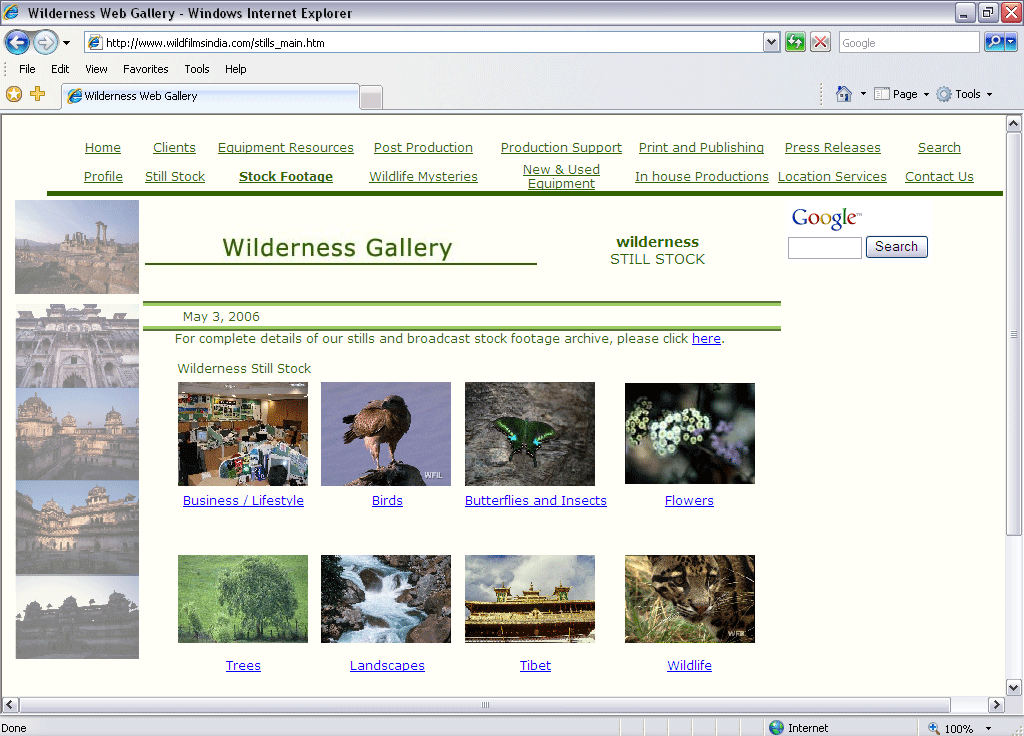Open the Favorites Center star icon

pyautogui.click(x=14, y=94)
